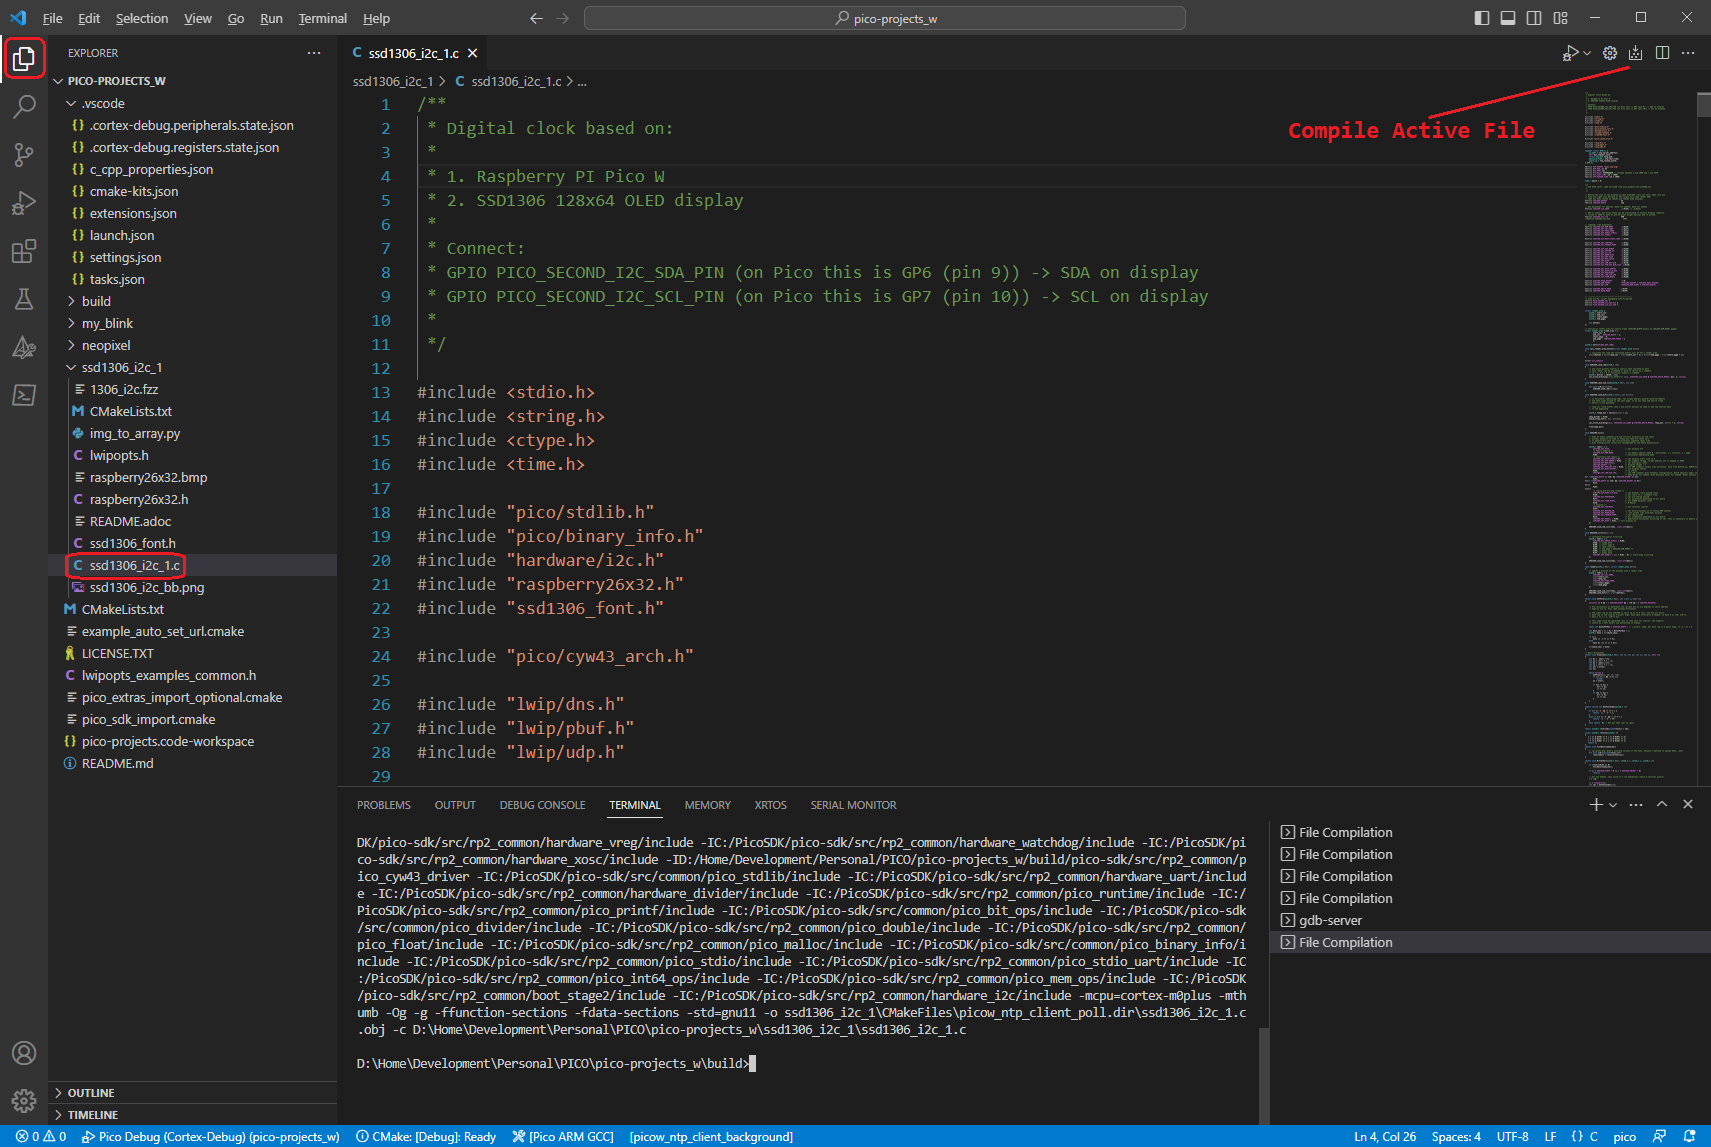Image resolution: width=1711 pixels, height=1147 pixels.
Task: Open terminal panel More Actions ellipsis
Action: [1636, 804]
